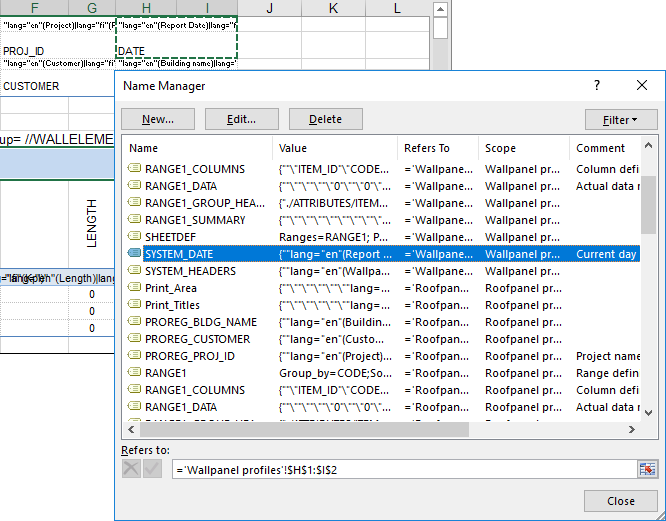This screenshot has width=666, height=521.
Task: Click the name icon beside SYSTEM_DATE
Action: [x=135, y=254]
